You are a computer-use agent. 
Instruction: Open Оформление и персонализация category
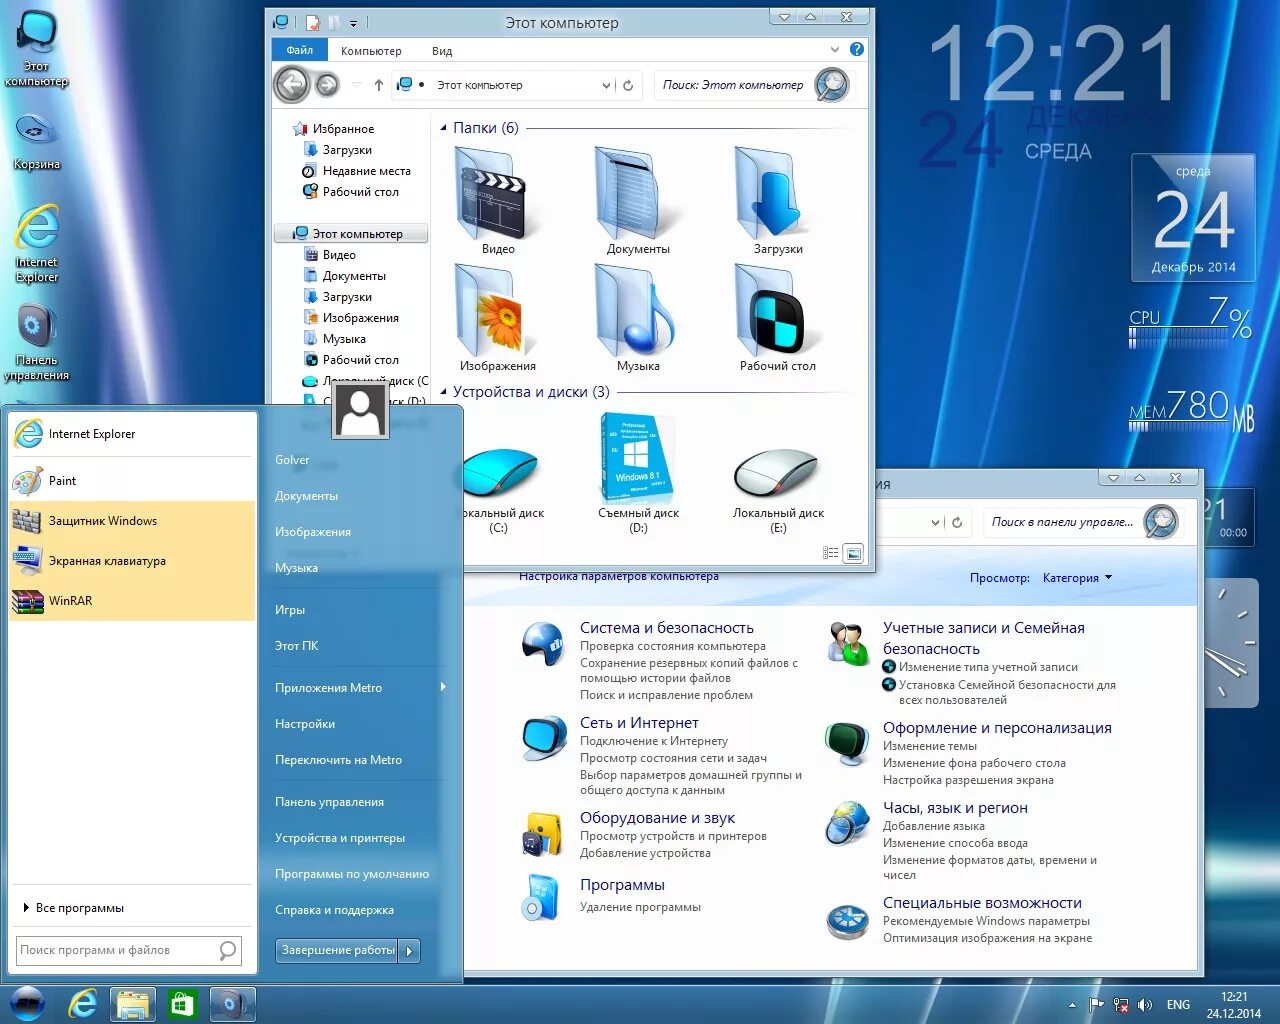tap(997, 728)
